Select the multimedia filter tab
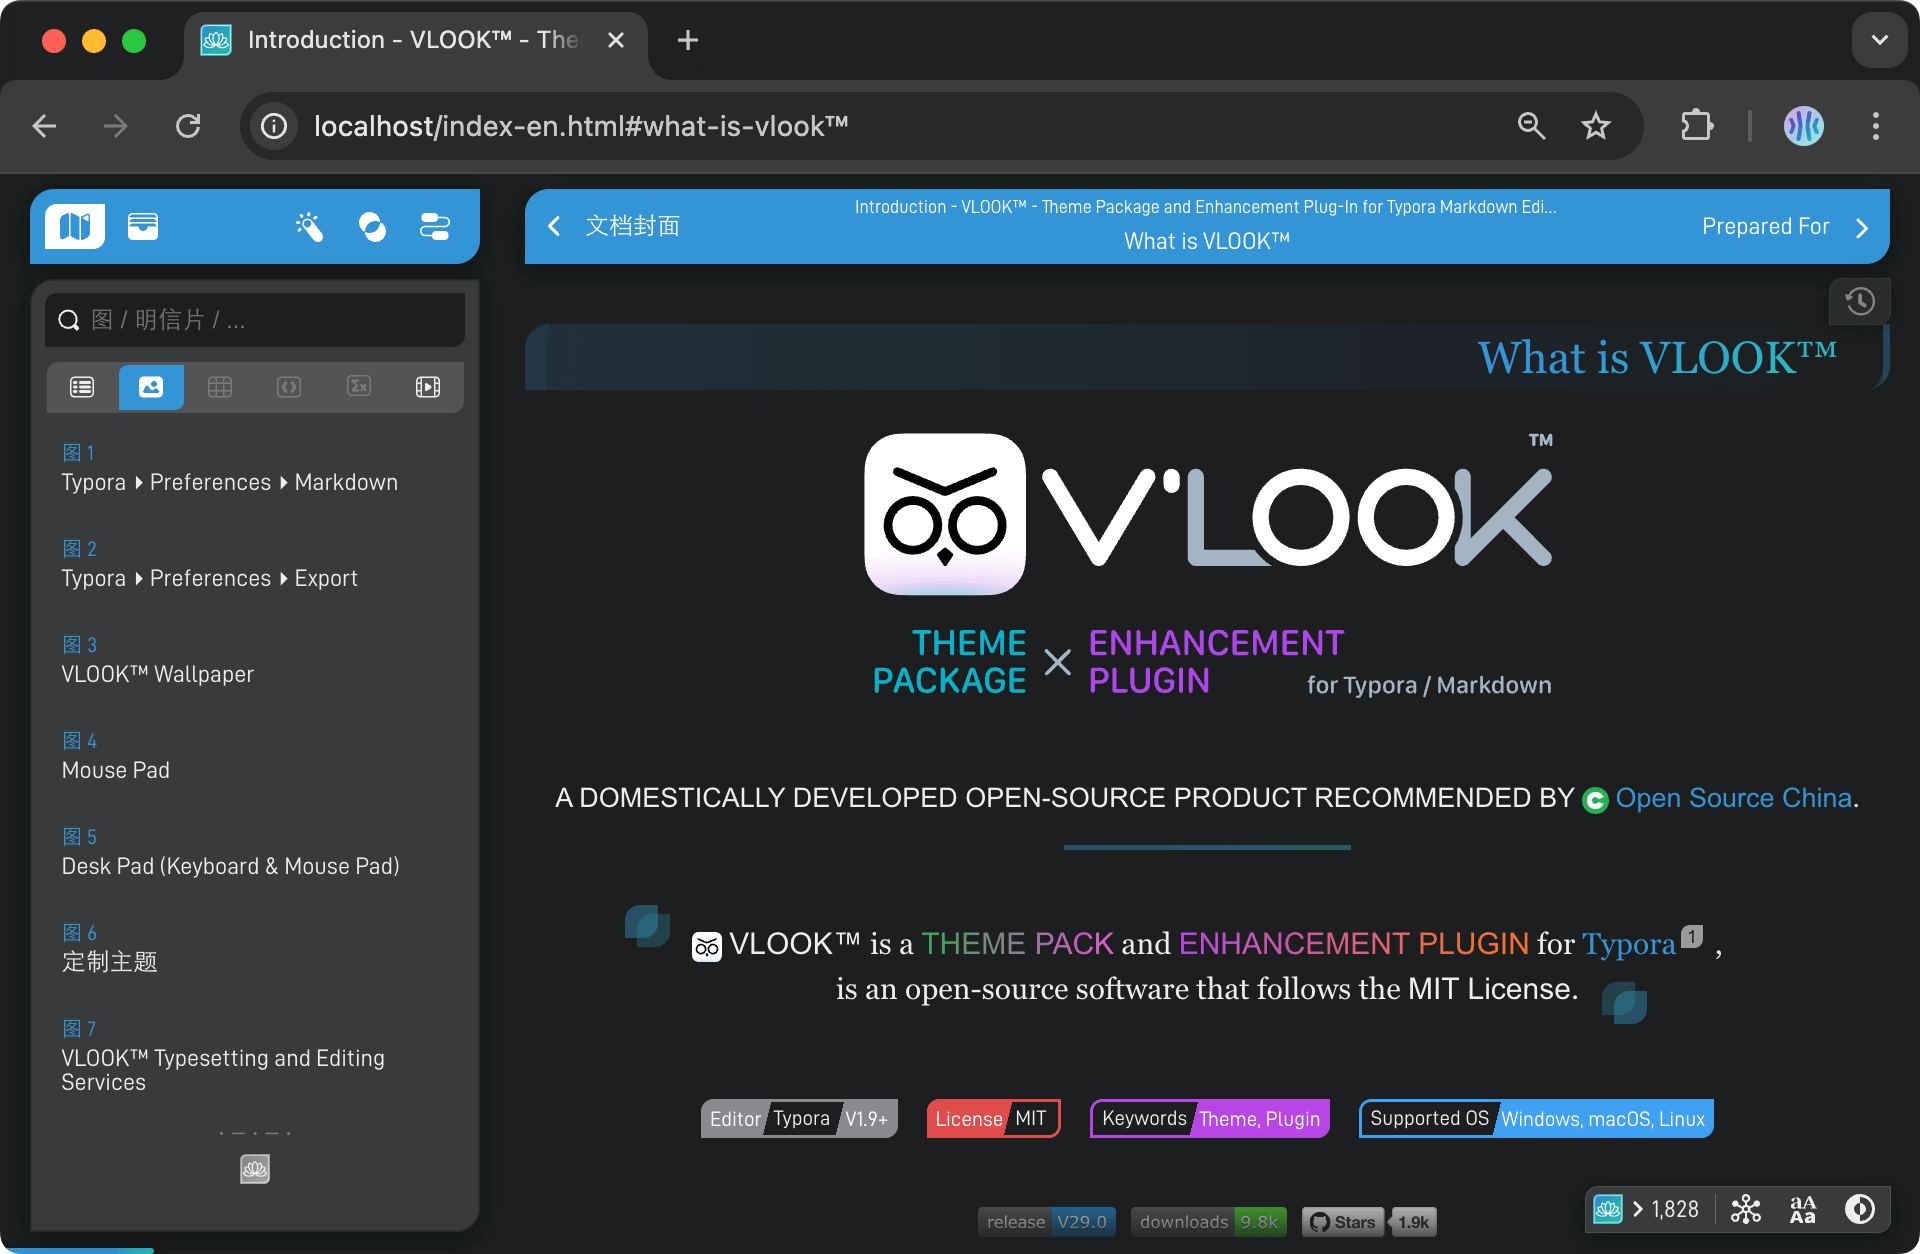Image resolution: width=1920 pixels, height=1254 pixels. [x=428, y=387]
